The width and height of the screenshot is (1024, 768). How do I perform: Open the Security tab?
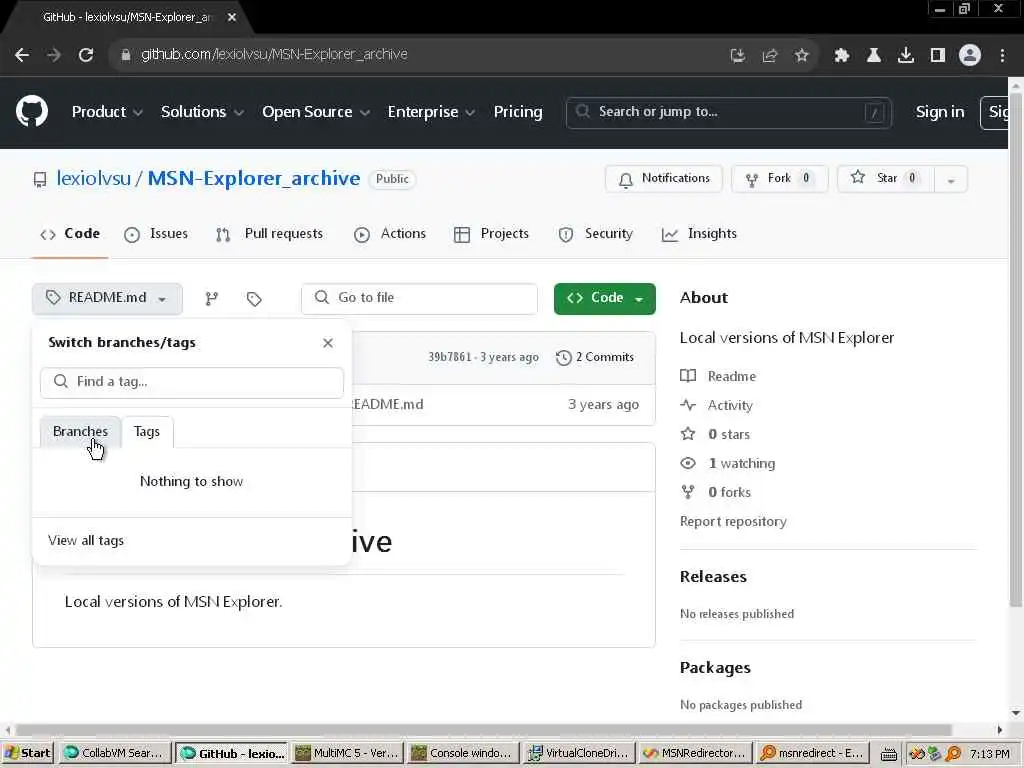[x=596, y=234]
